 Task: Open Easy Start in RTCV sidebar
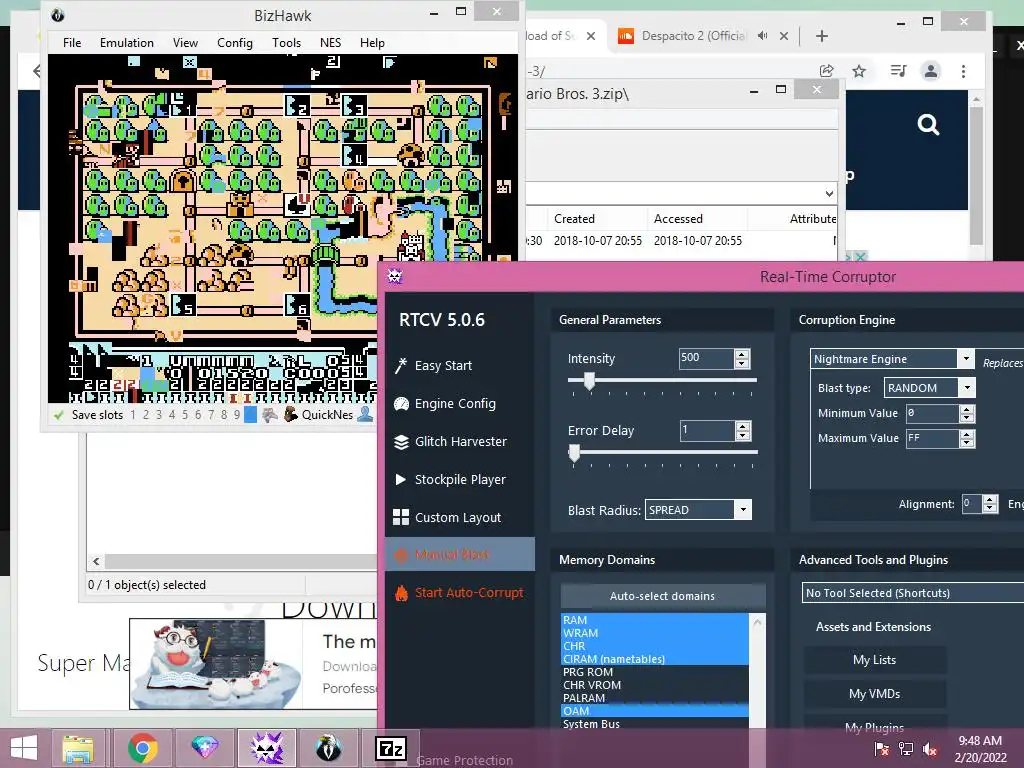(x=433, y=366)
